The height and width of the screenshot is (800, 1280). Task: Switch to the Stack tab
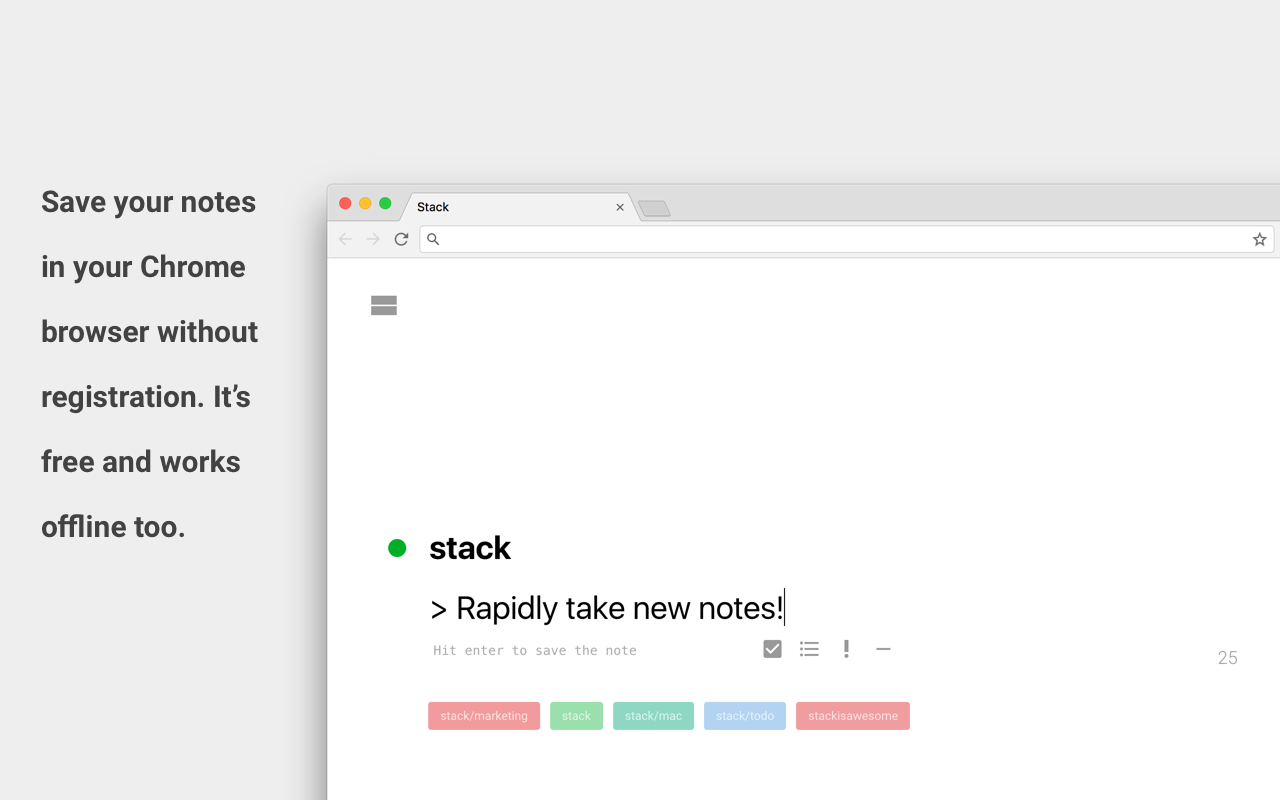[518, 207]
